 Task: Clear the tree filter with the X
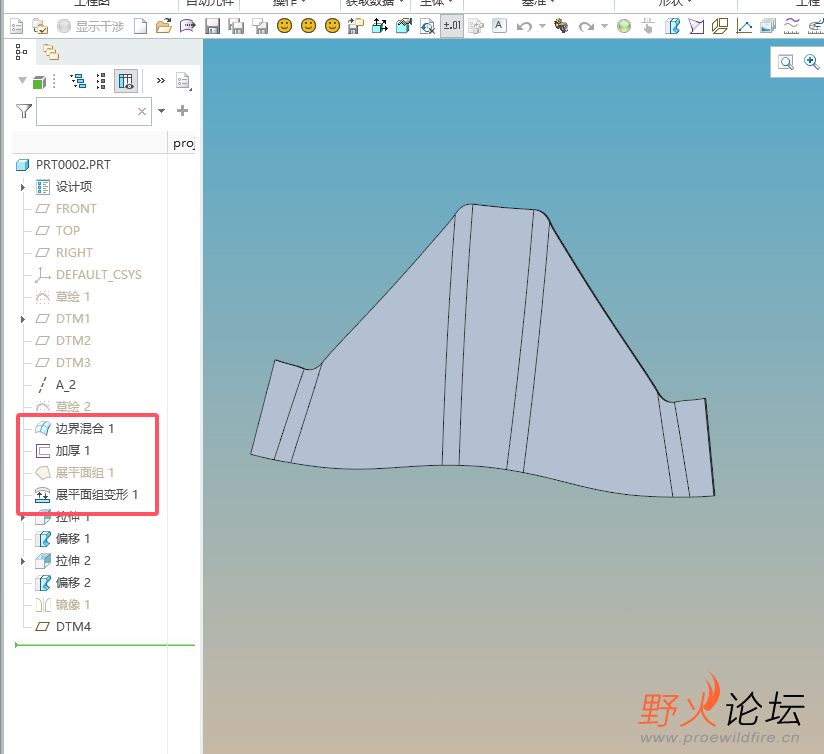[142, 111]
